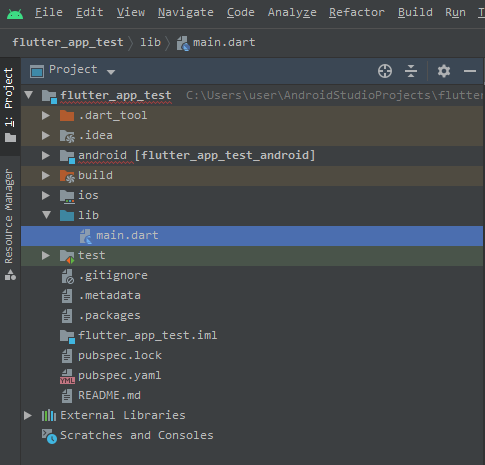
Task: Collapse the lib folder arrow
Action: pos(47,215)
